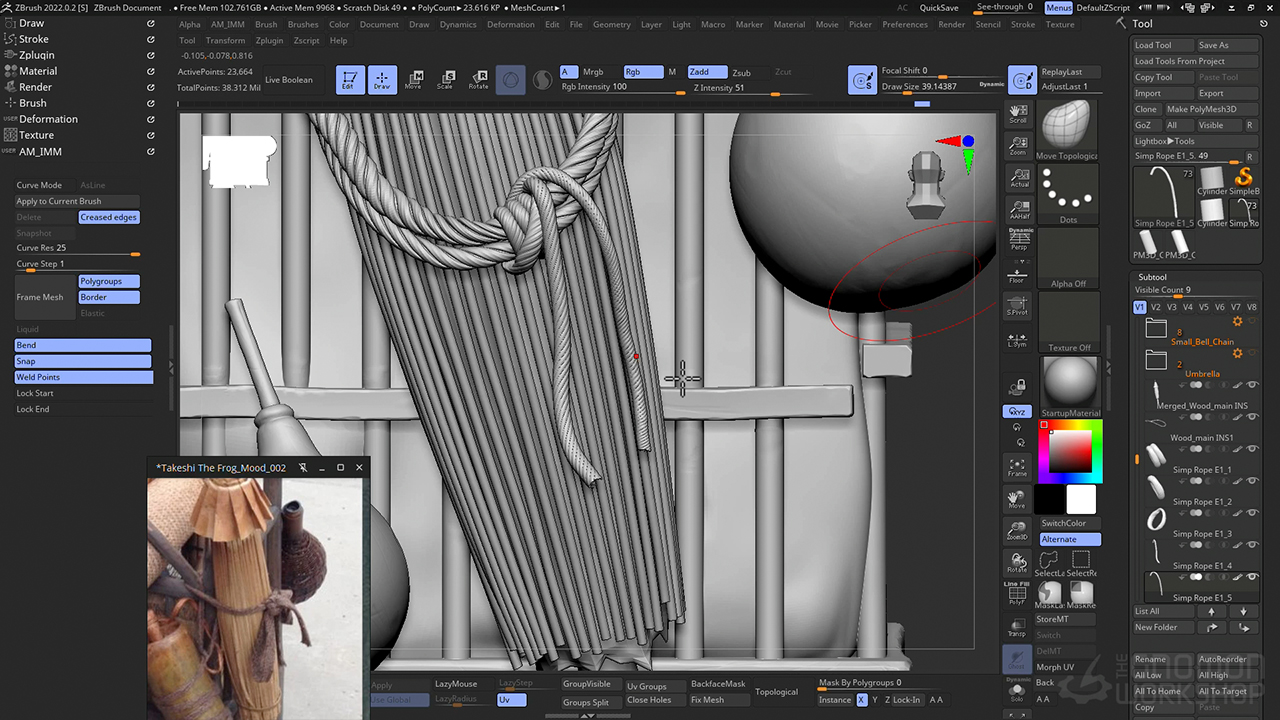Expand the Deformation palette in left tray
This screenshot has width=1280, height=720.
pyautogui.click(x=48, y=119)
